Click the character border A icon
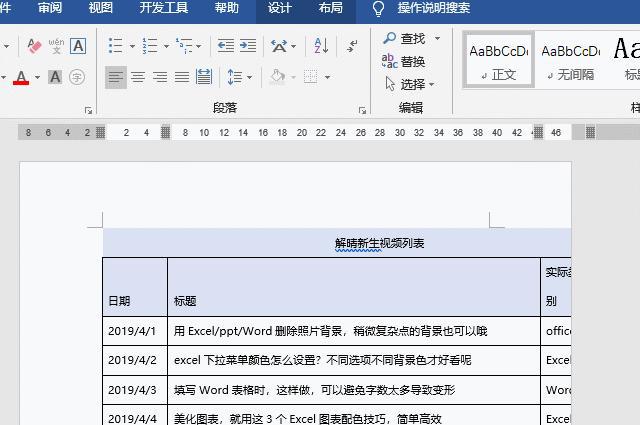Screen dimensions: 640x425 coord(78,46)
